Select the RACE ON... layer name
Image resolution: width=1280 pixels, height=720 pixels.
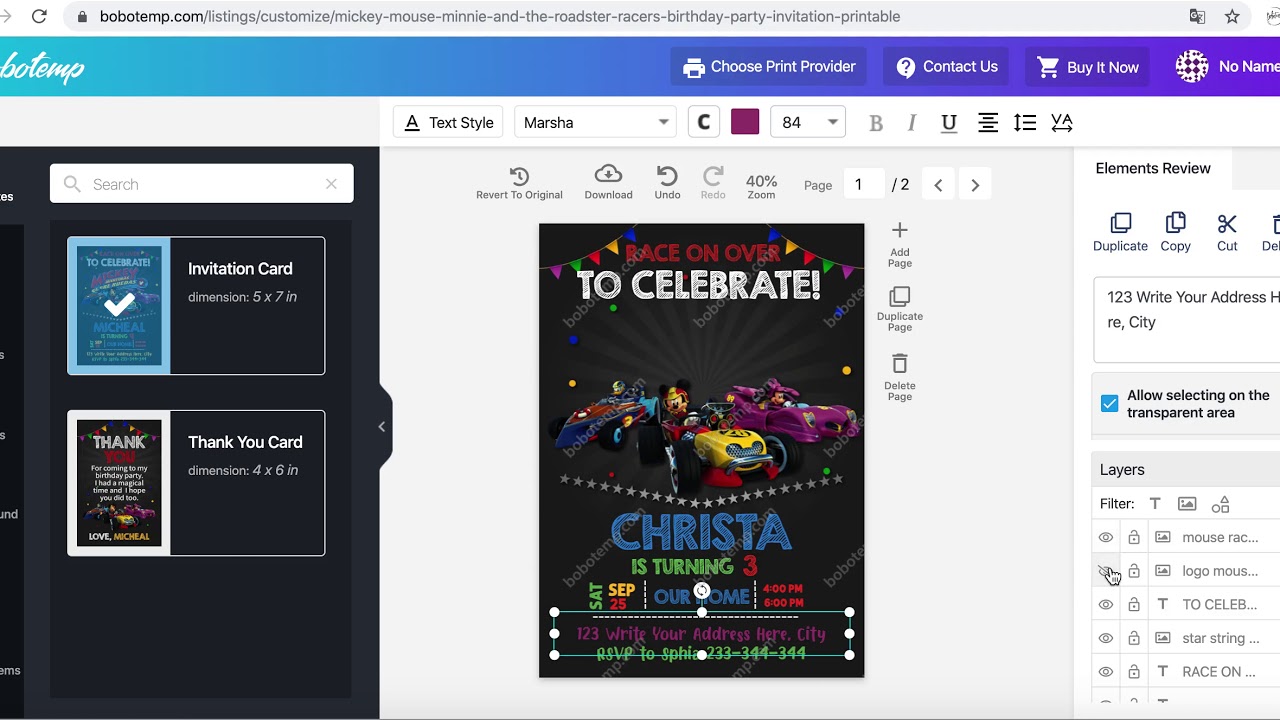tap(1218, 671)
